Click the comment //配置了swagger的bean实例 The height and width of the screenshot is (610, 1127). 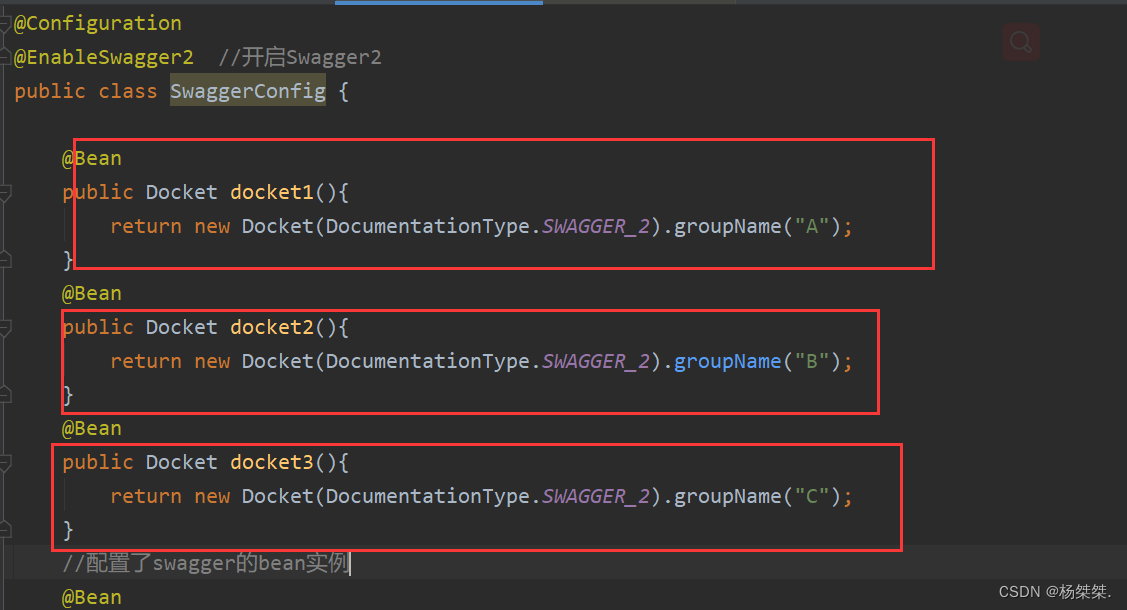[206, 563]
